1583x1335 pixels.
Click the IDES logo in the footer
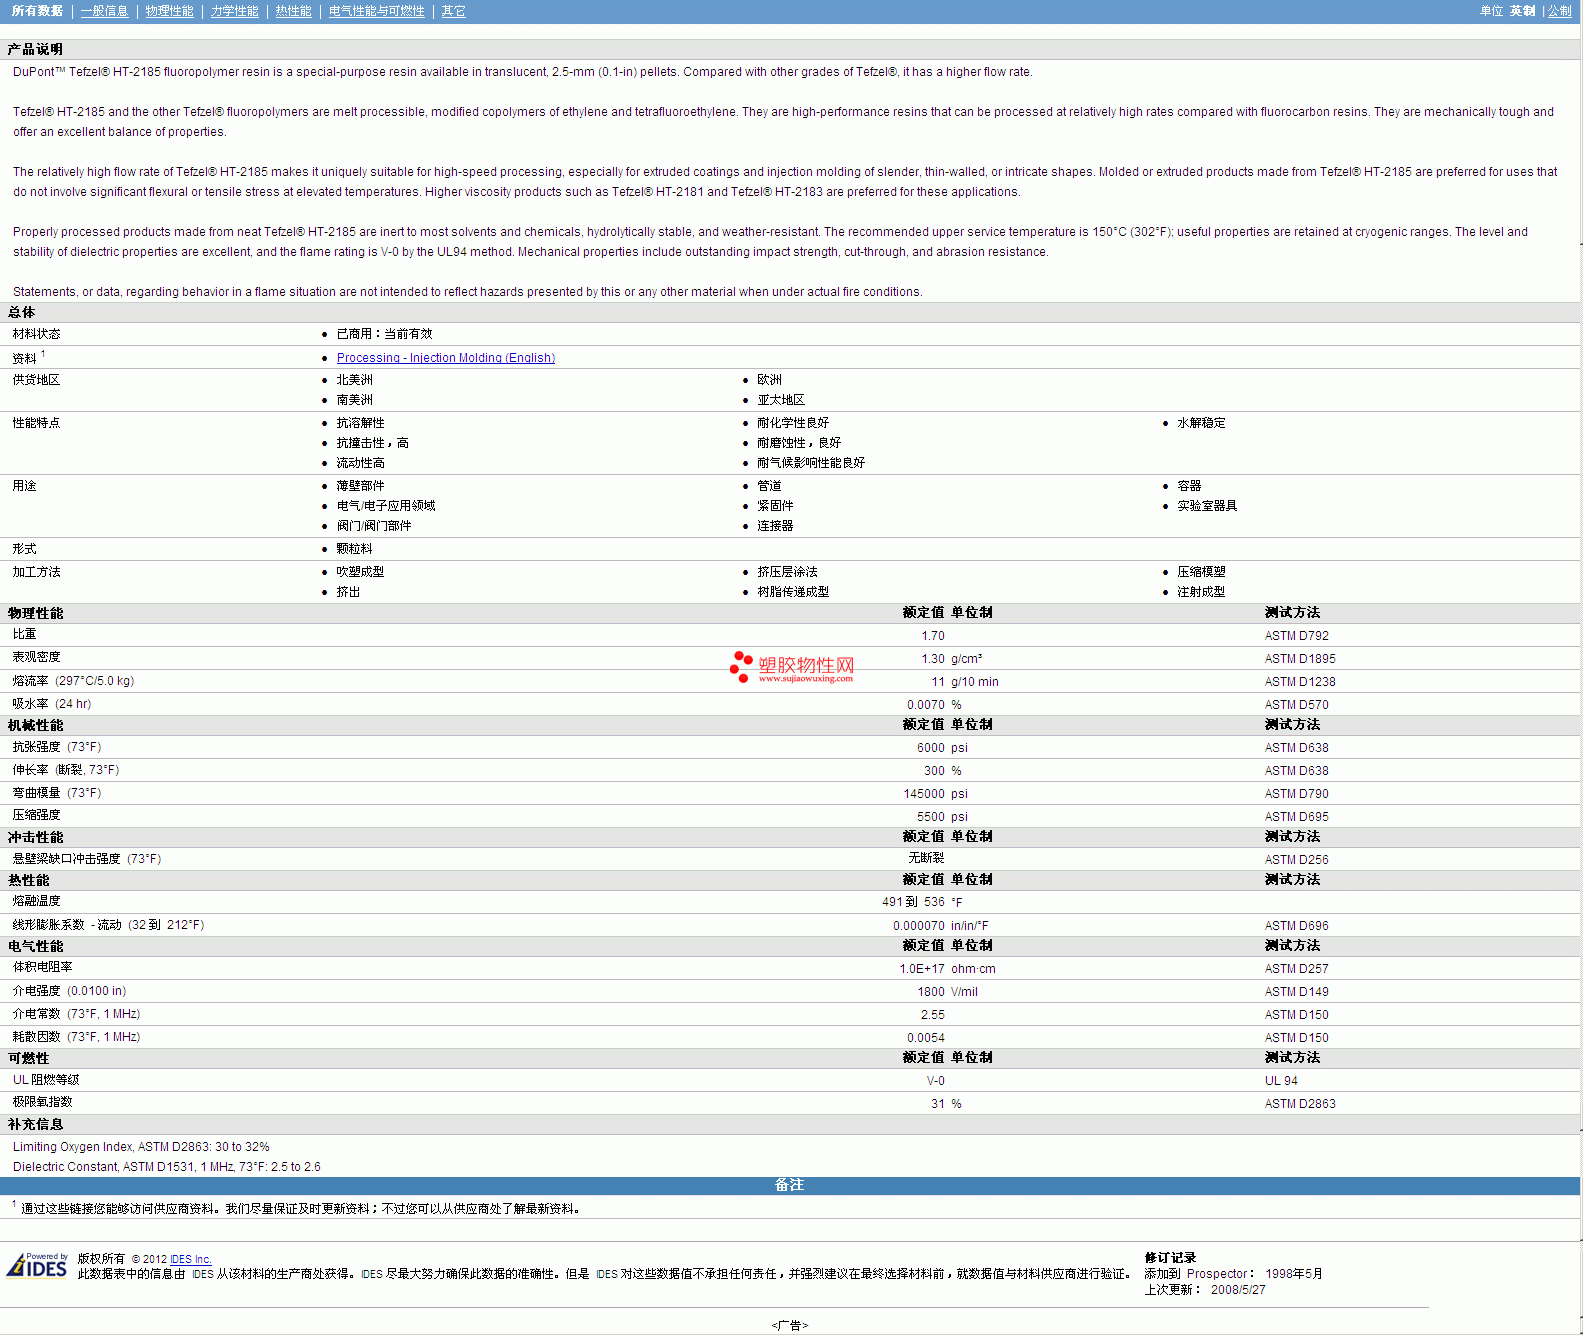[37, 1266]
